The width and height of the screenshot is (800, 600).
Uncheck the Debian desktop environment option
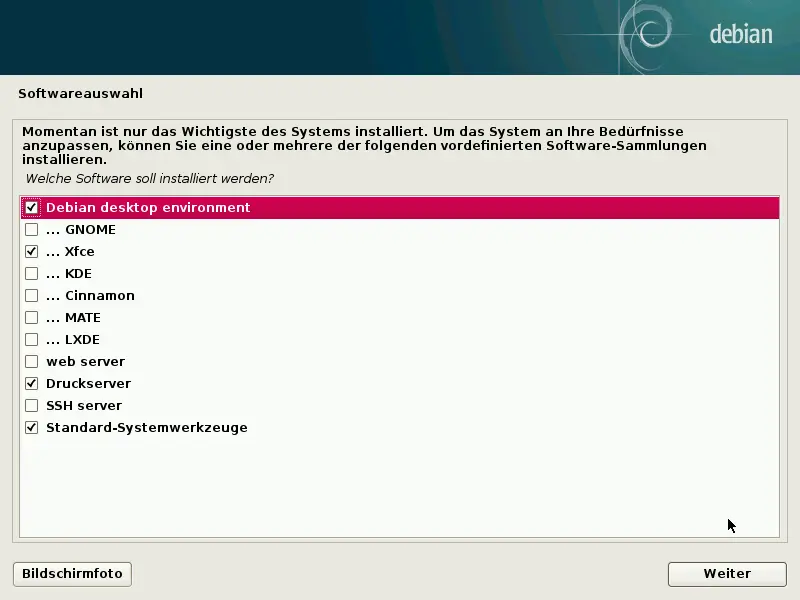pyautogui.click(x=31, y=207)
